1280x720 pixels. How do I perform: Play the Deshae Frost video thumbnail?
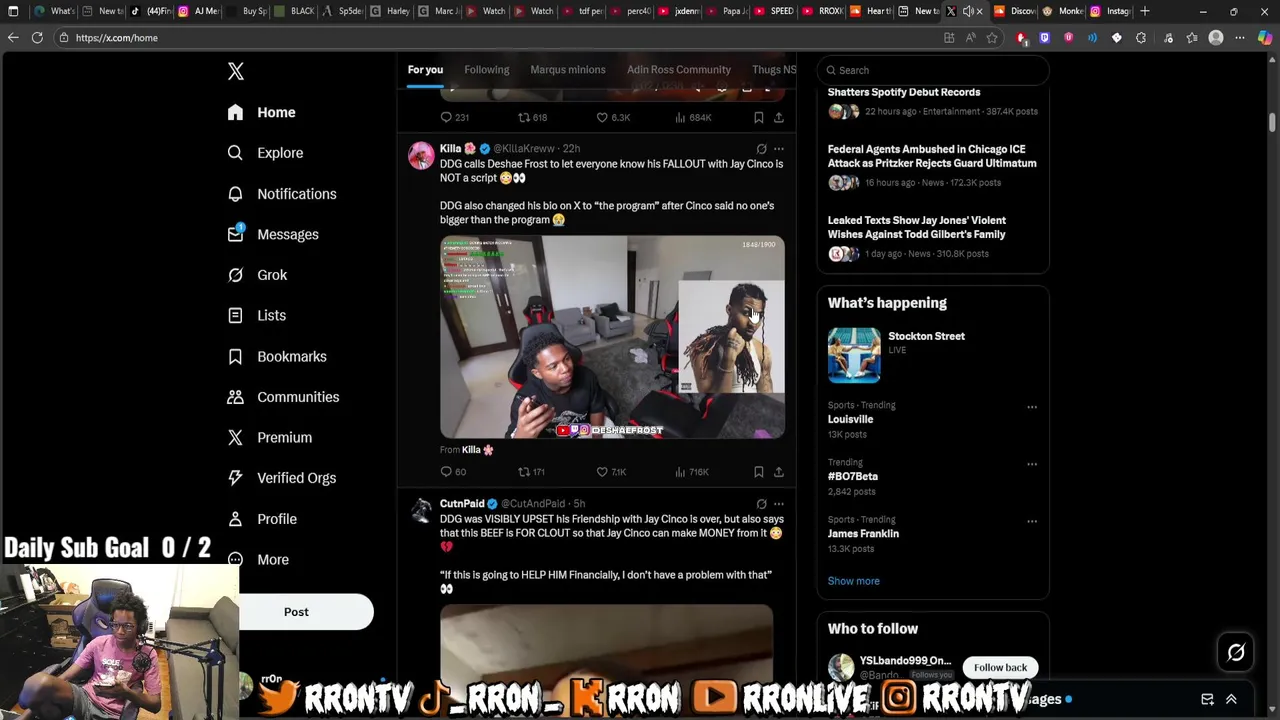[x=612, y=338]
